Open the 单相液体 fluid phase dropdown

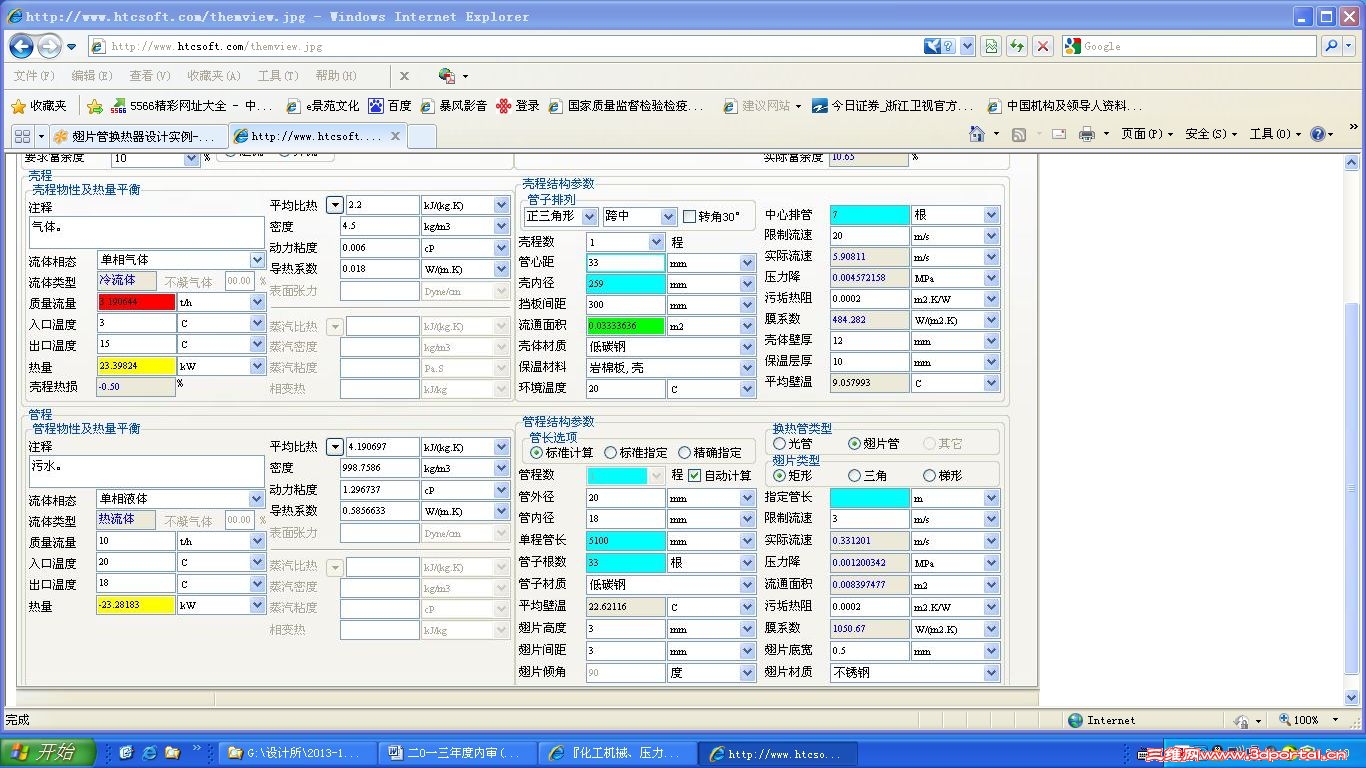[x=181, y=499]
